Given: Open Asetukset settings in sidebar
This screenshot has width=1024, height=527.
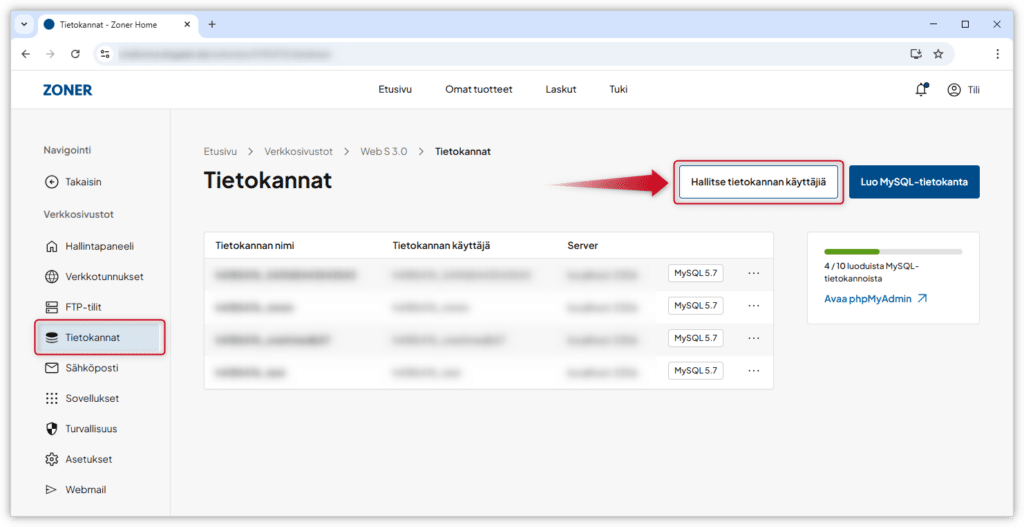Looking at the screenshot, I should pyautogui.click(x=88, y=459).
